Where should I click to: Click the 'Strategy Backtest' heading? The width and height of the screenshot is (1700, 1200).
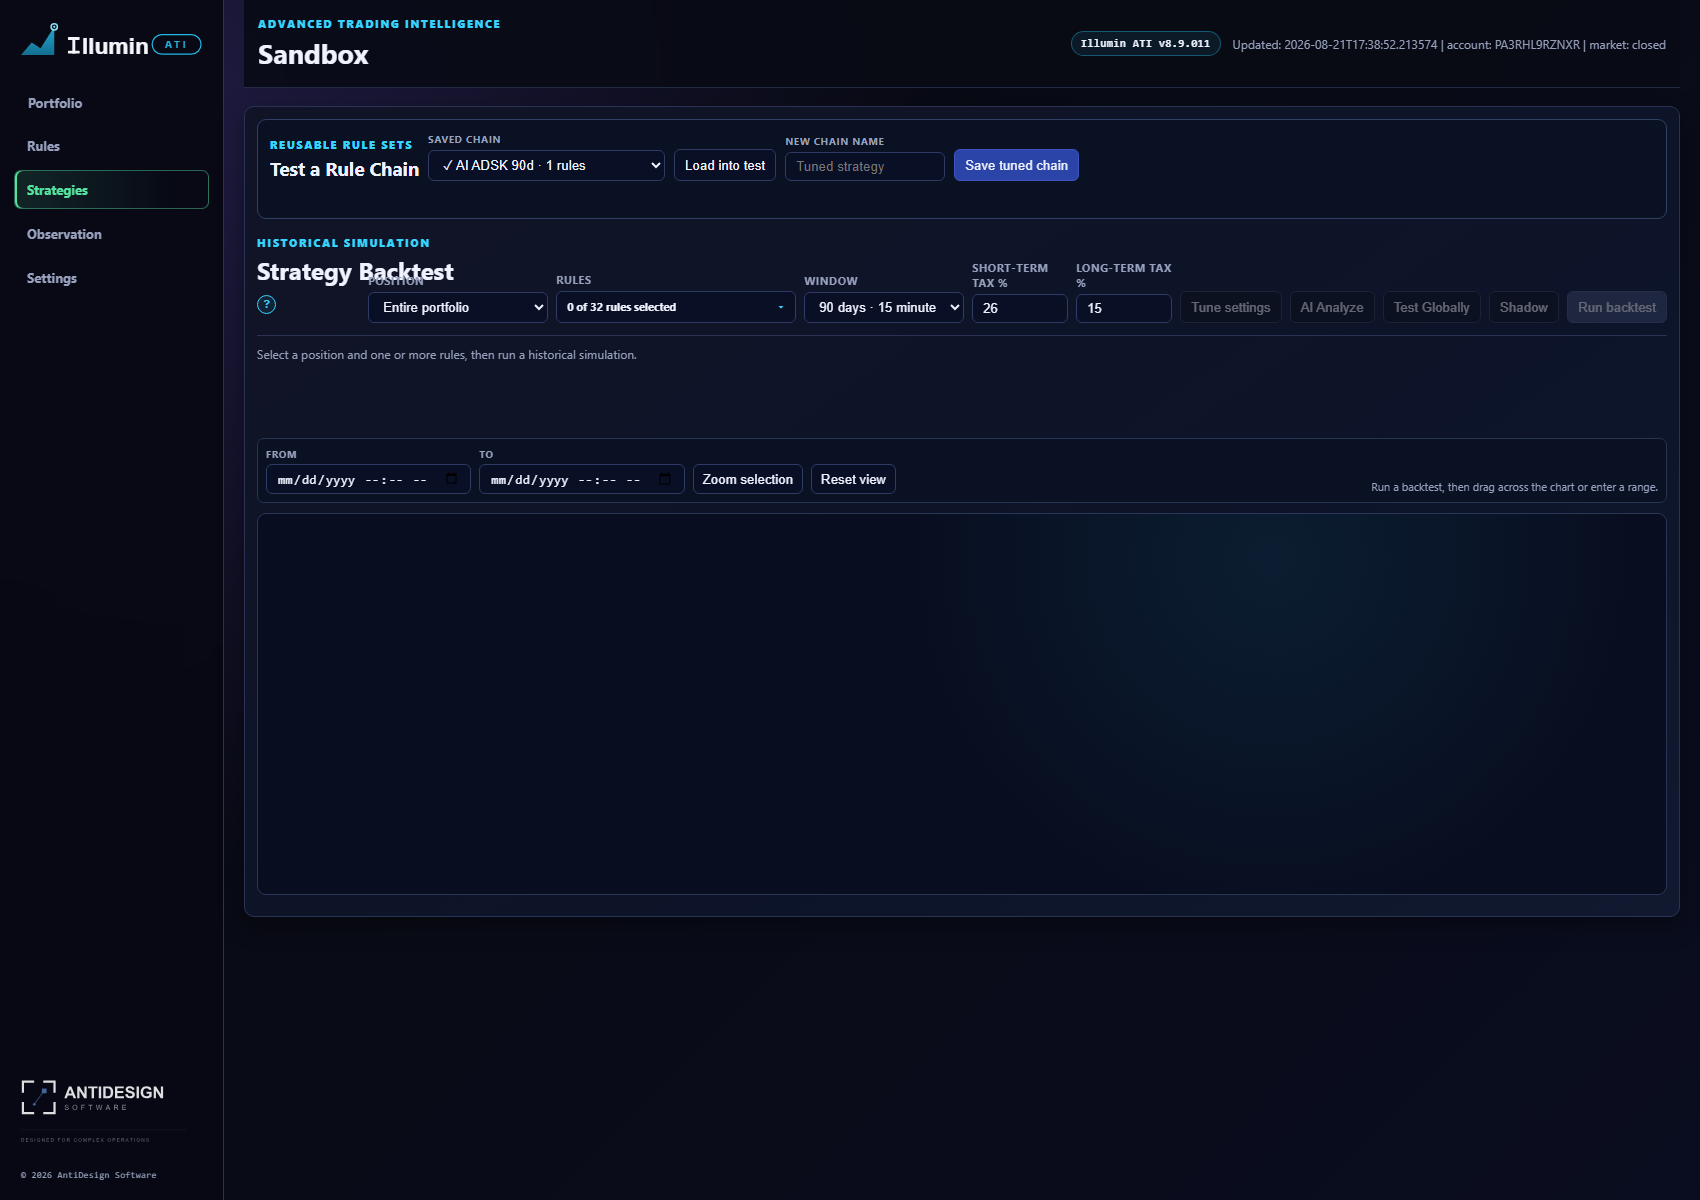[x=355, y=272]
